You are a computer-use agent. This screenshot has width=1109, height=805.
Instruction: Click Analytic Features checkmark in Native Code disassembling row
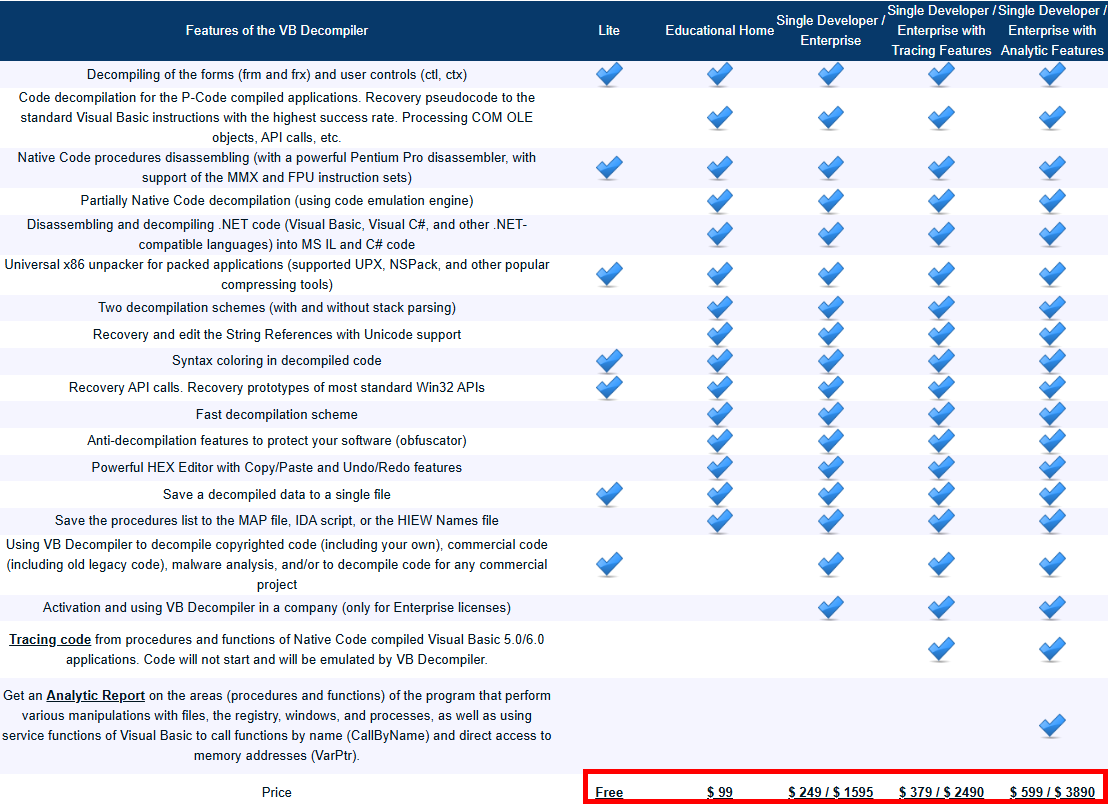pyautogui.click(x=1052, y=168)
